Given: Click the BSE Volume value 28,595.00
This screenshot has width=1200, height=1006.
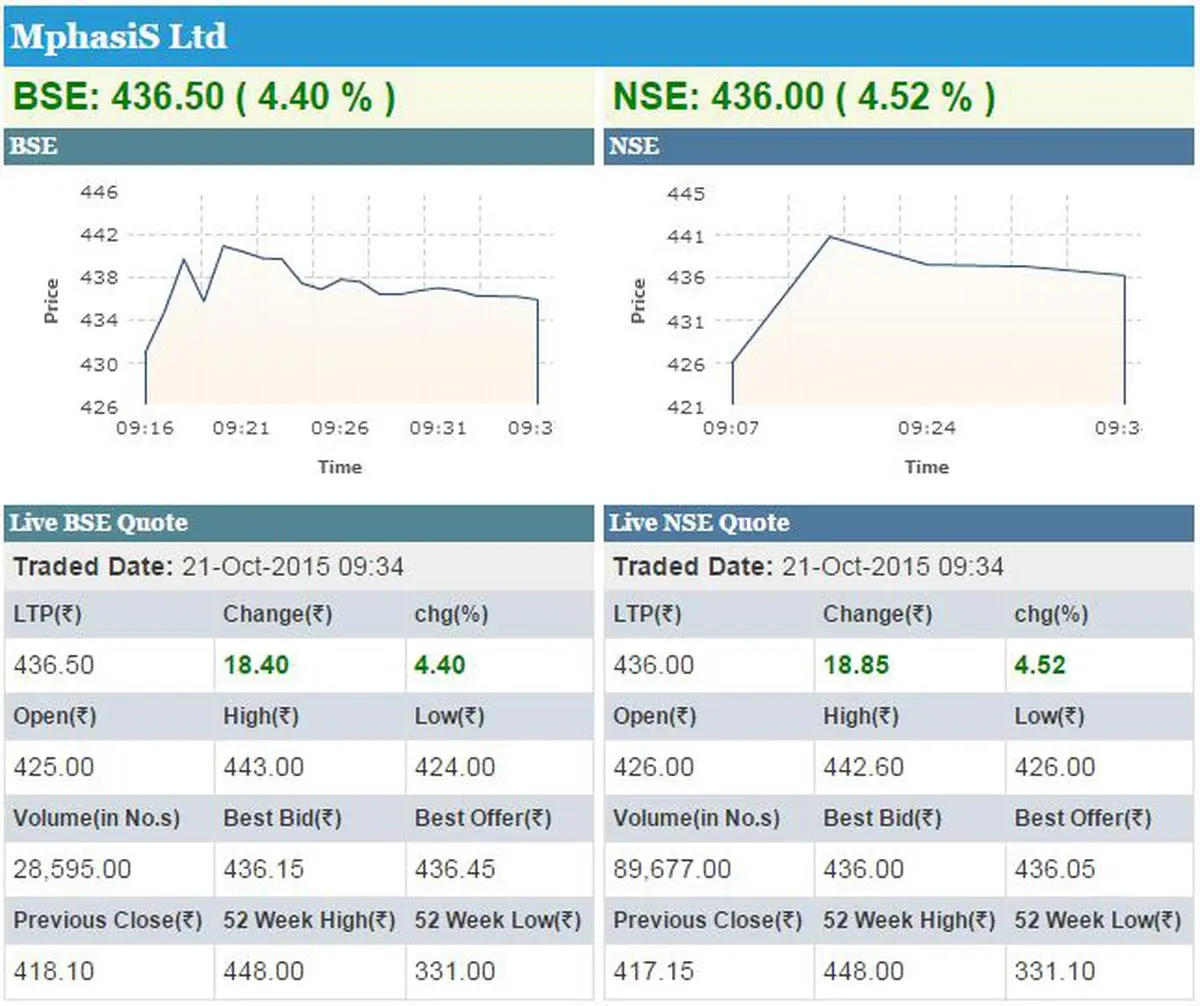Looking at the screenshot, I should (x=72, y=869).
